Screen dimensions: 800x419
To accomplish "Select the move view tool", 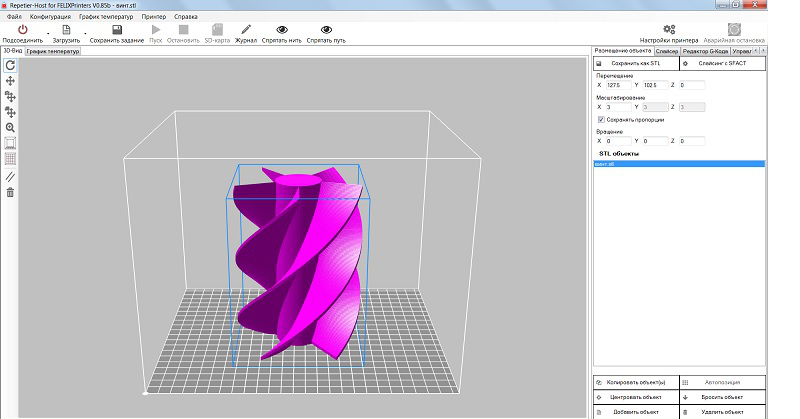I will [10, 81].
